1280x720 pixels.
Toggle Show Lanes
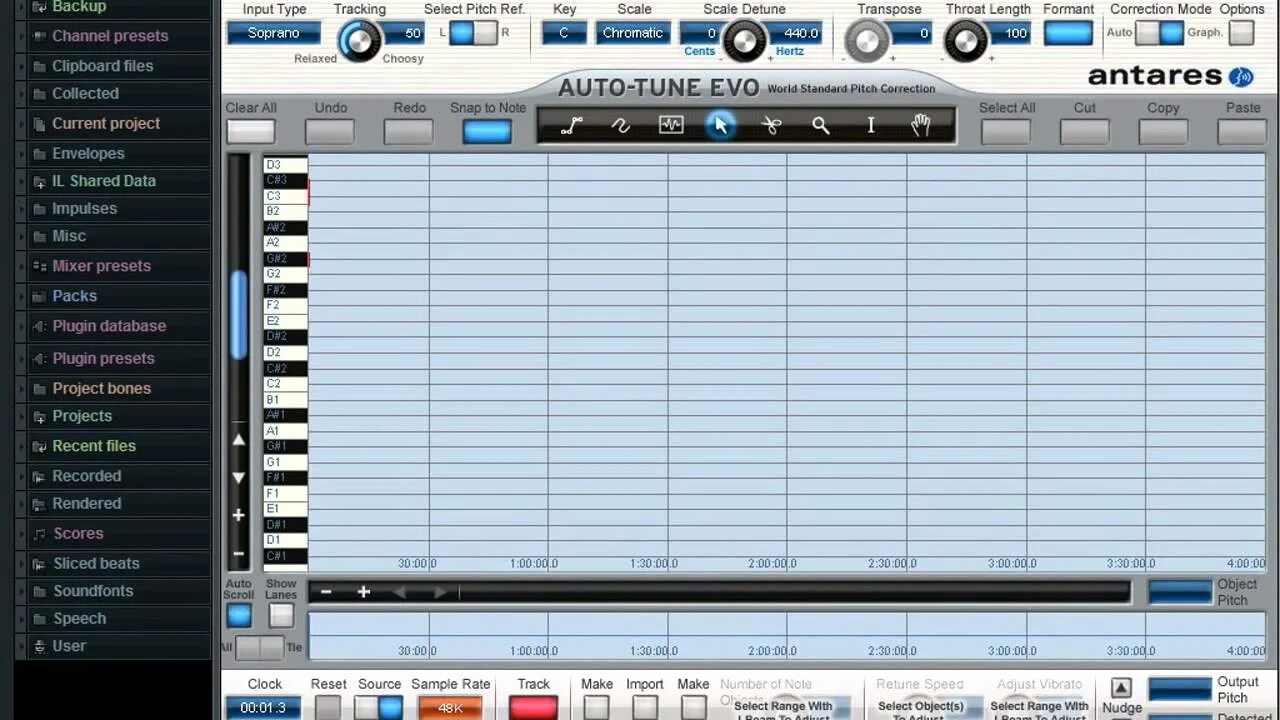281,615
